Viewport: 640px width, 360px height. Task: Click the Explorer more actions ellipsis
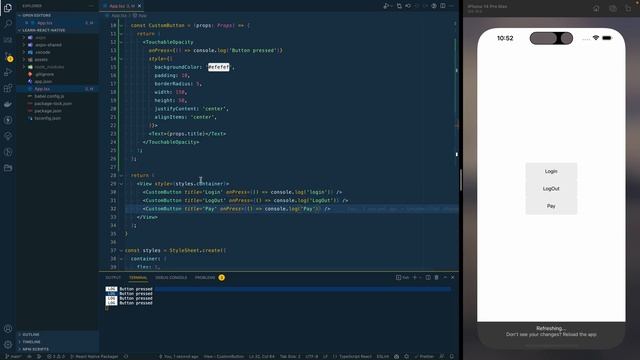click(91, 6)
